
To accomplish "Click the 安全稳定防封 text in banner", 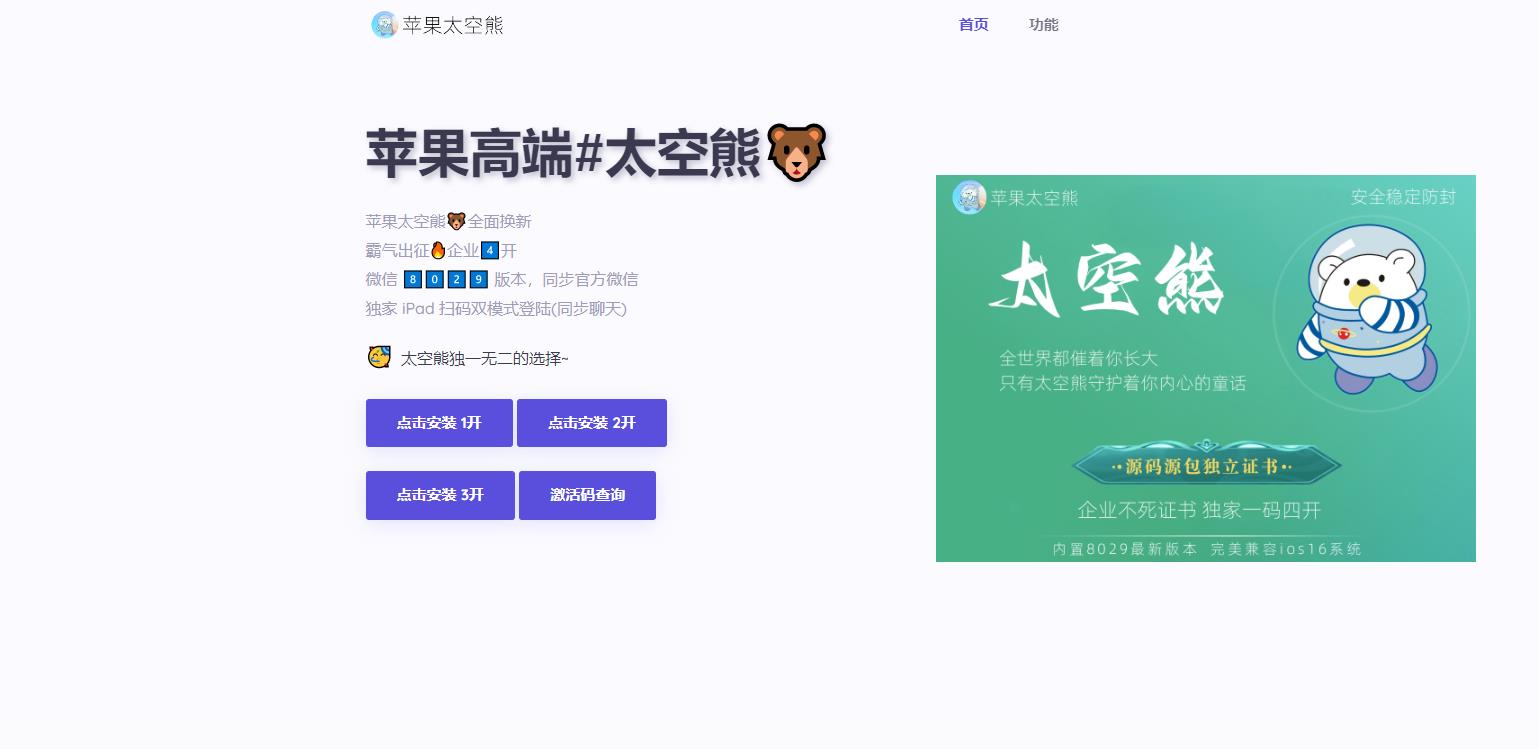I will point(1403,197).
